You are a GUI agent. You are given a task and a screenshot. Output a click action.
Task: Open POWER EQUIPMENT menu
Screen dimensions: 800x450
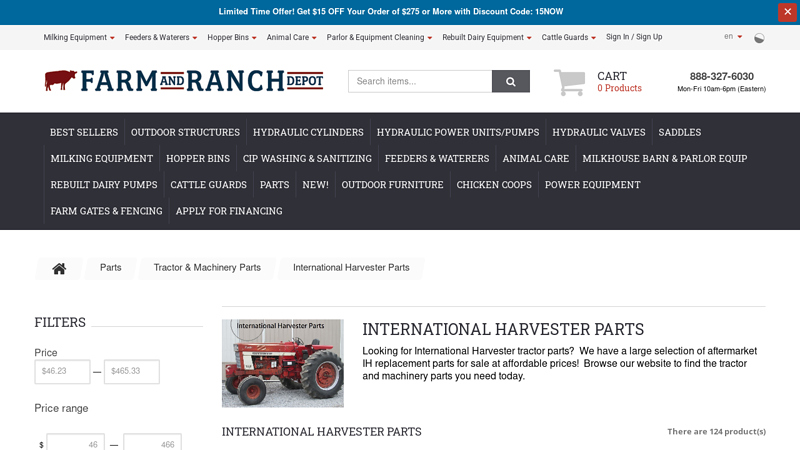(x=592, y=185)
